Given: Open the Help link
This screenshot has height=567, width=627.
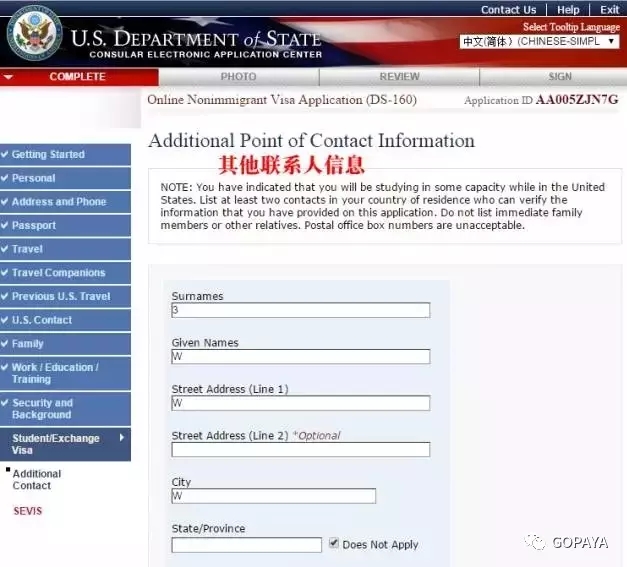Looking at the screenshot, I should click(x=568, y=10).
